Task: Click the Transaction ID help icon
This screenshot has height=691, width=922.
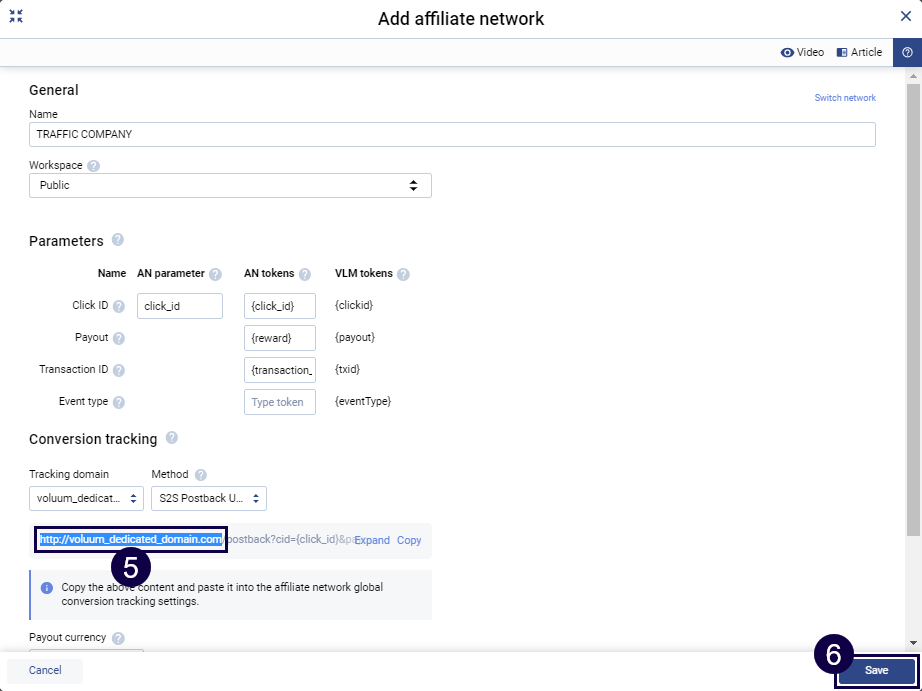Action: [x=119, y=370]
